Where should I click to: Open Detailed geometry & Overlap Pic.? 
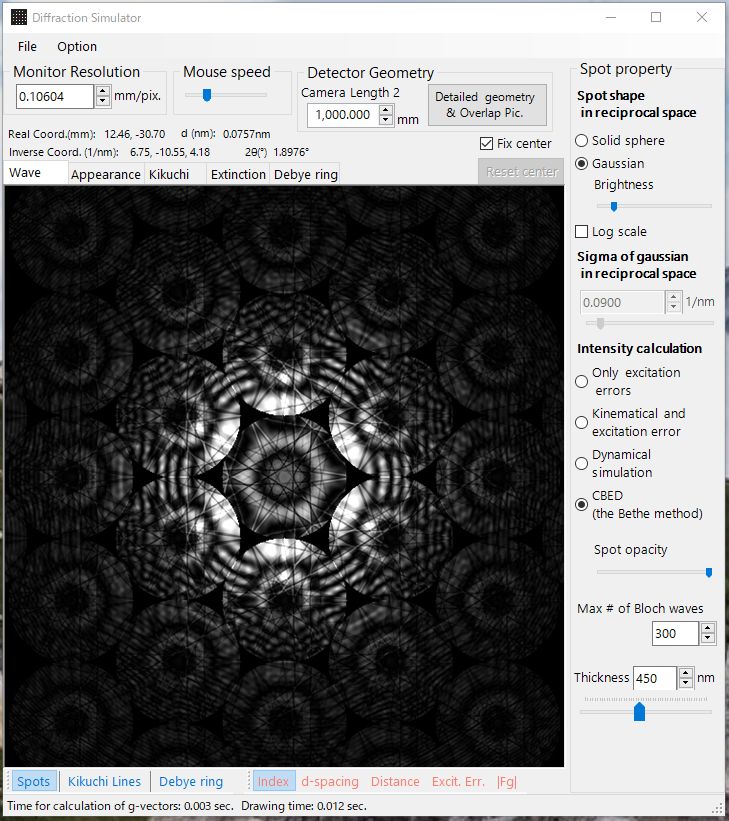[487, 105]
